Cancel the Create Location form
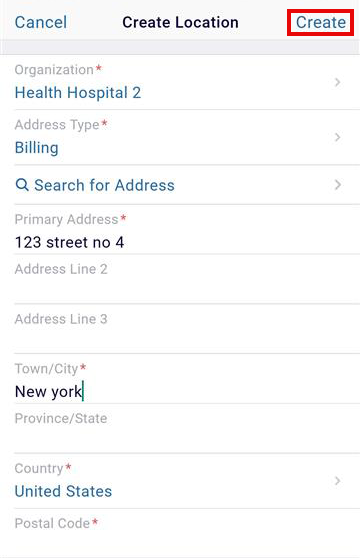 point(41,22)
